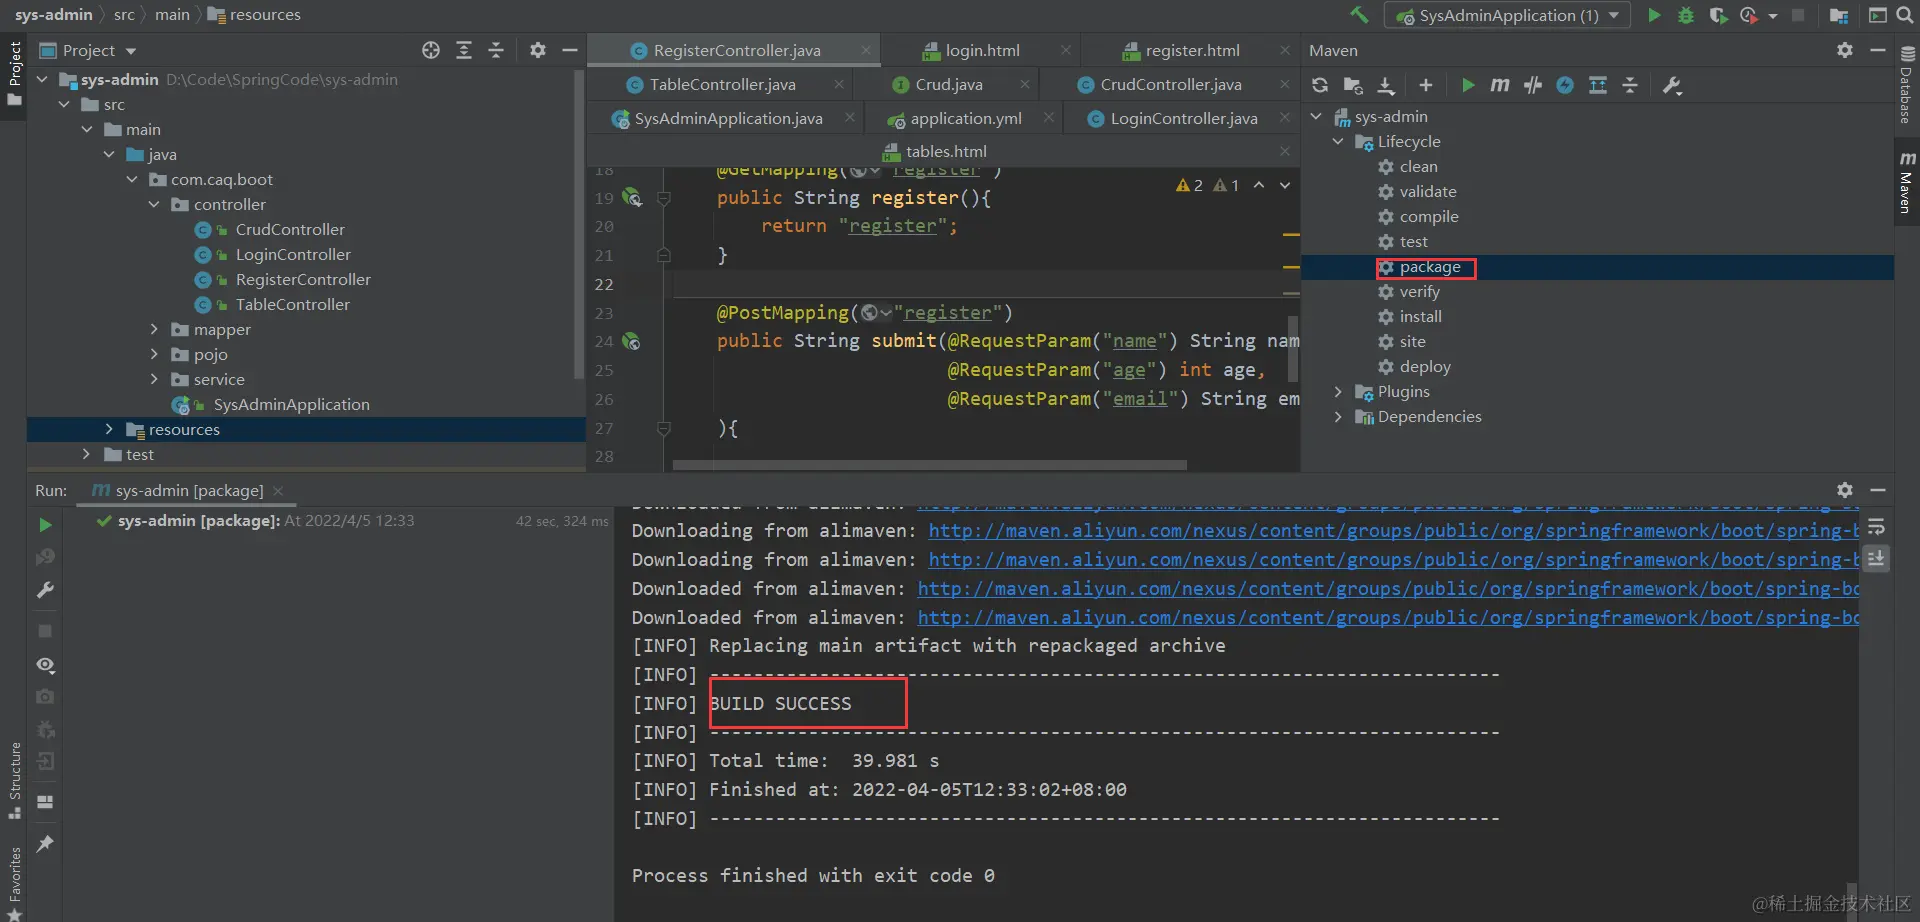Expand the service package

point(154,379)
